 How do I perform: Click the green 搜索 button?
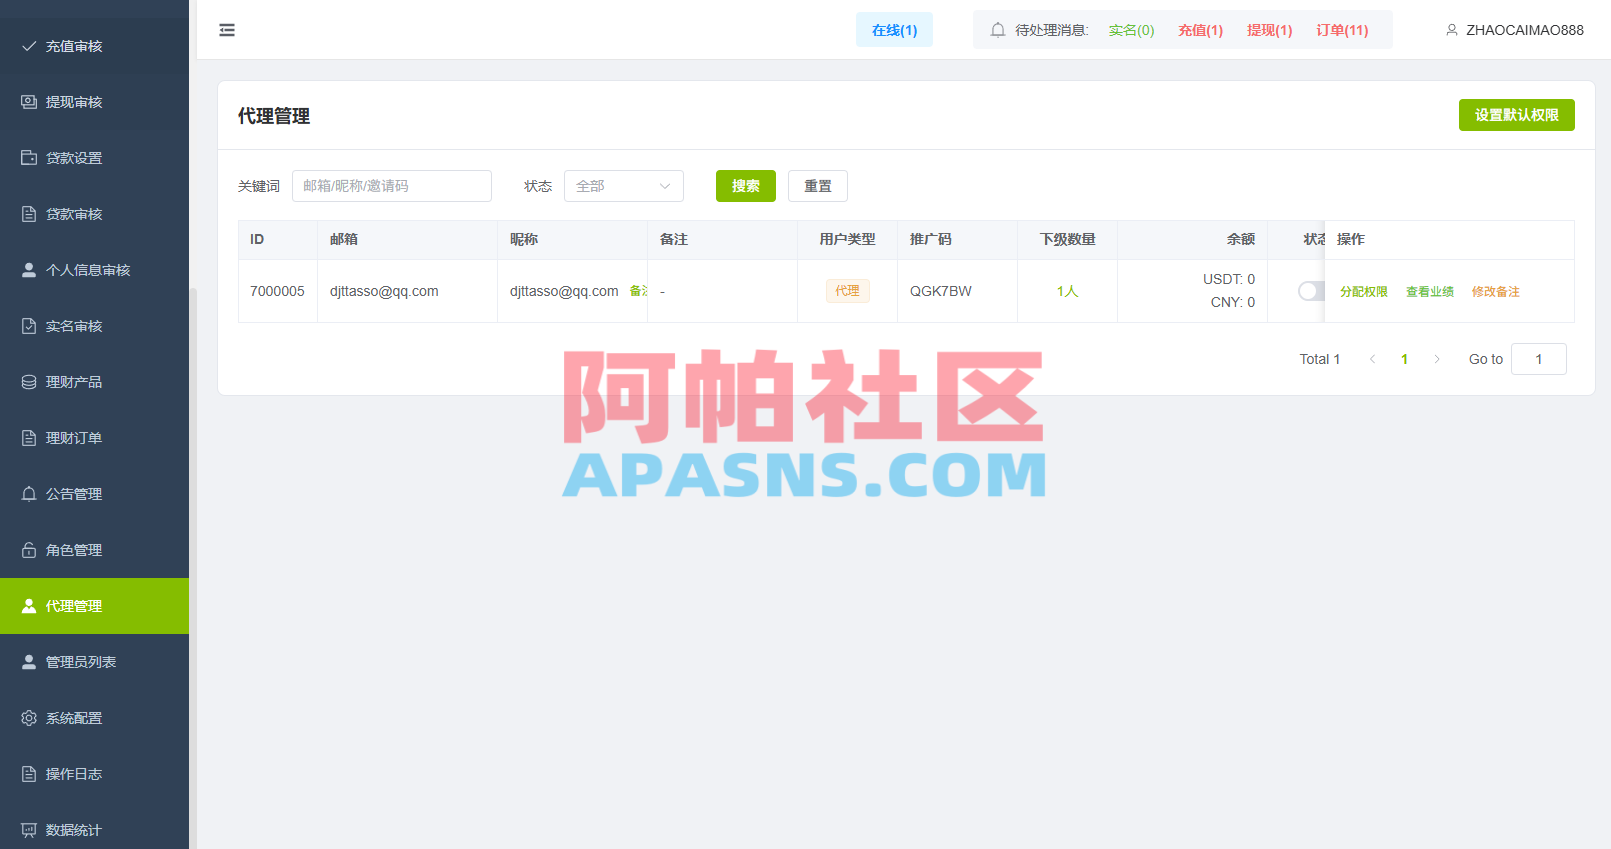pyautogui.click(x=746, y=186)
